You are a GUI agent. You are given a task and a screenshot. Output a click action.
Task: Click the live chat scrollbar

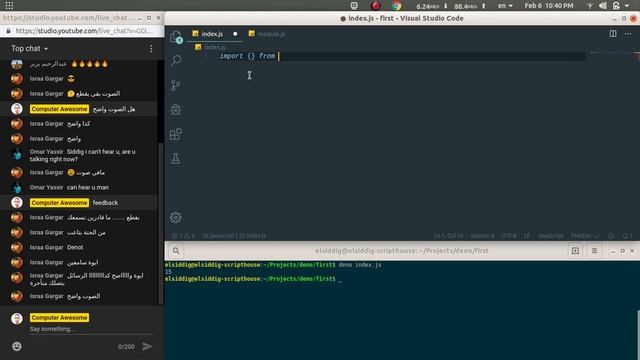(x=161, y=224)
